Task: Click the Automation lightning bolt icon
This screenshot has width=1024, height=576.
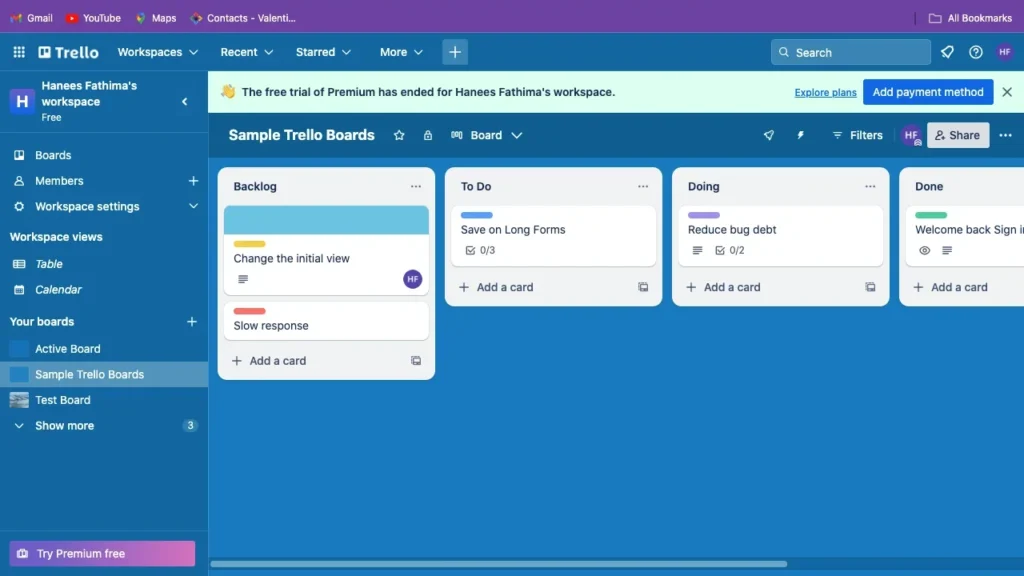Action: pyautogui.click(x=800, y=135)
